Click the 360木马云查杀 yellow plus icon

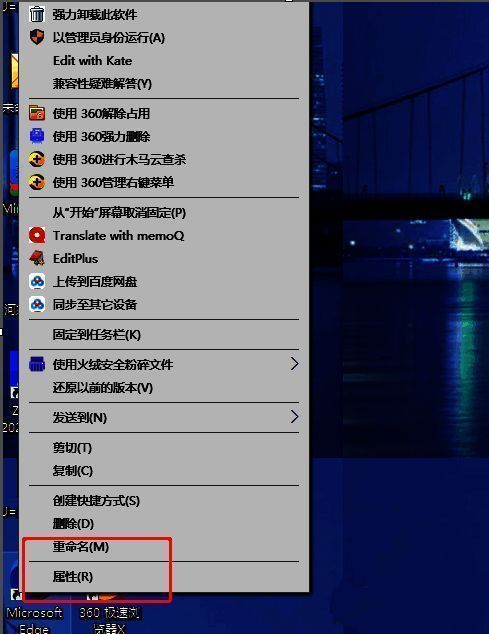pos(37,159)
